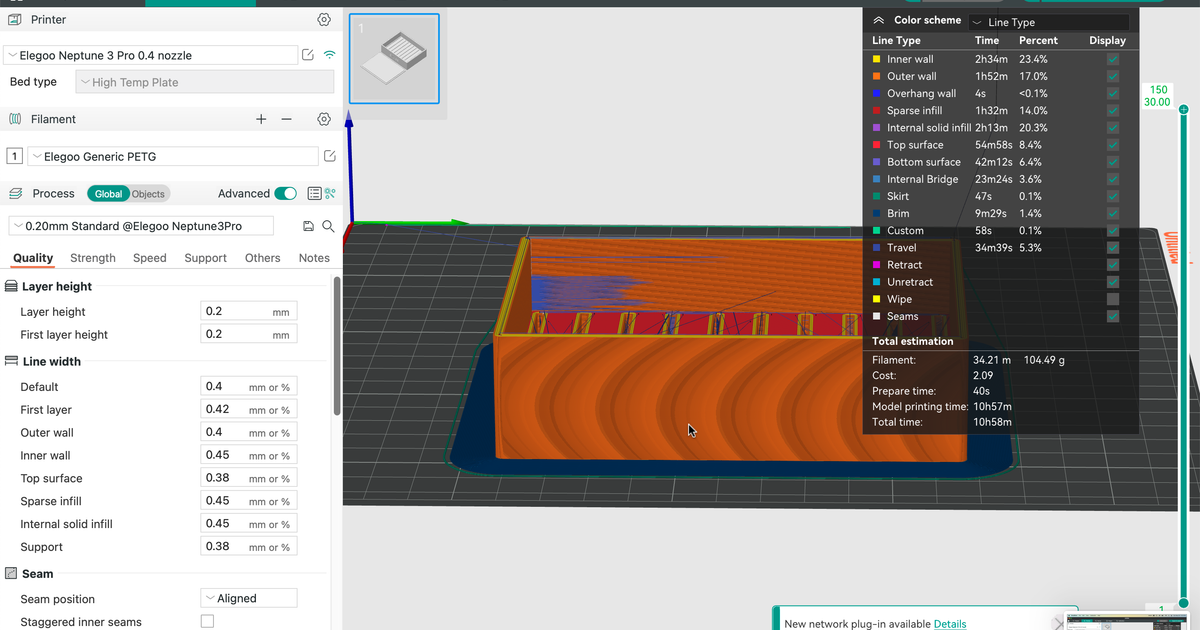This screenshot has height=630, width=1200.
Task: Open the process settings search
Action: point(327,226)
